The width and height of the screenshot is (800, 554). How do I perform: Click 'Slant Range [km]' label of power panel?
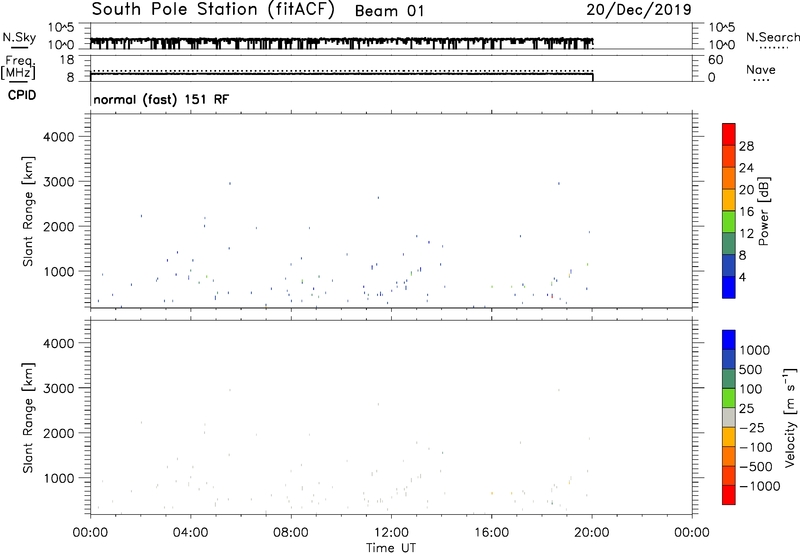28,211
